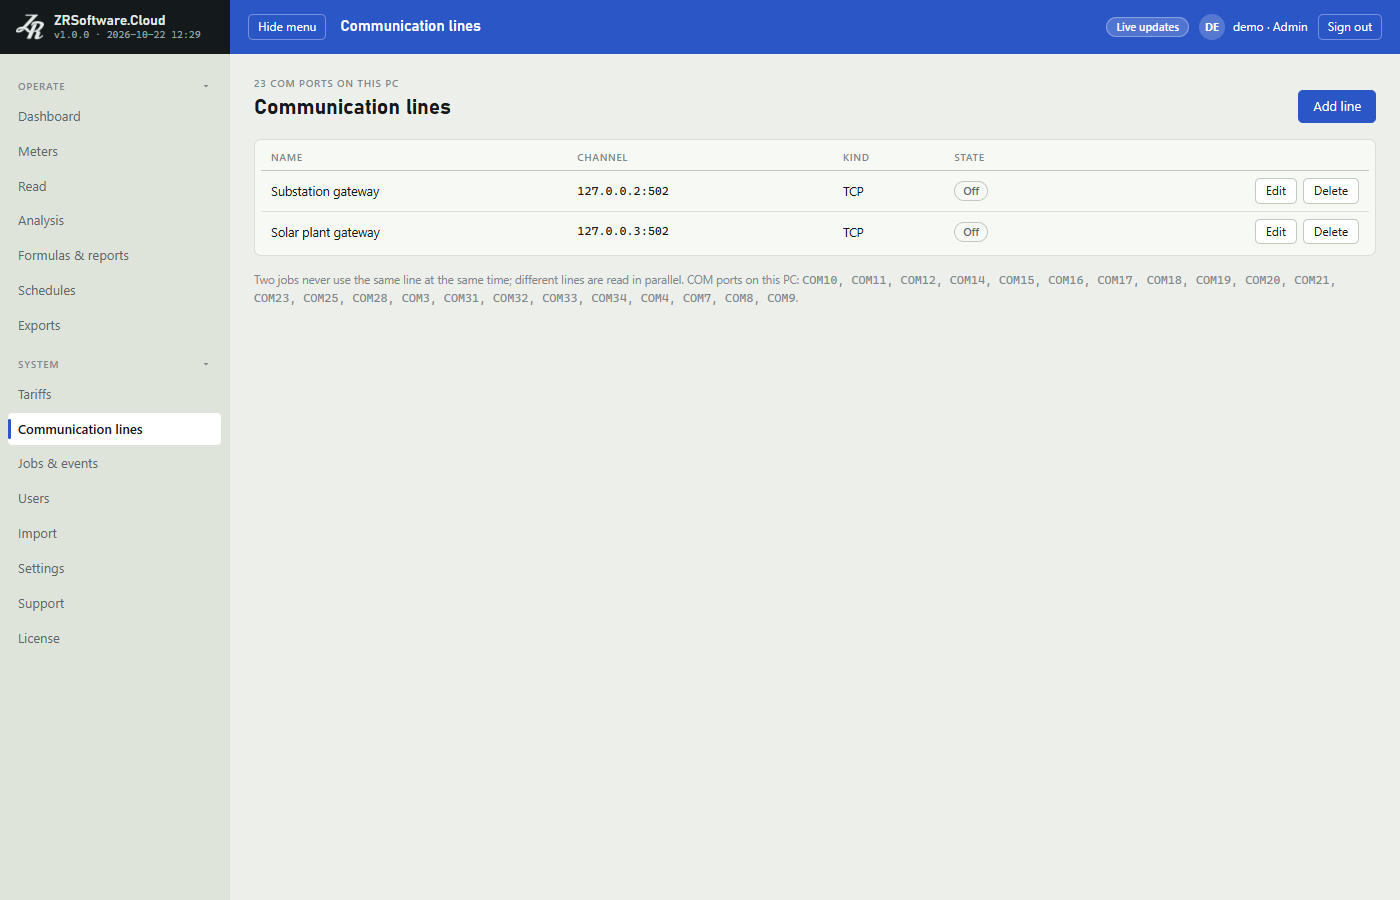
Task: Click the Sign out button
Action: pyautogui.click(x=1349, y=27)
